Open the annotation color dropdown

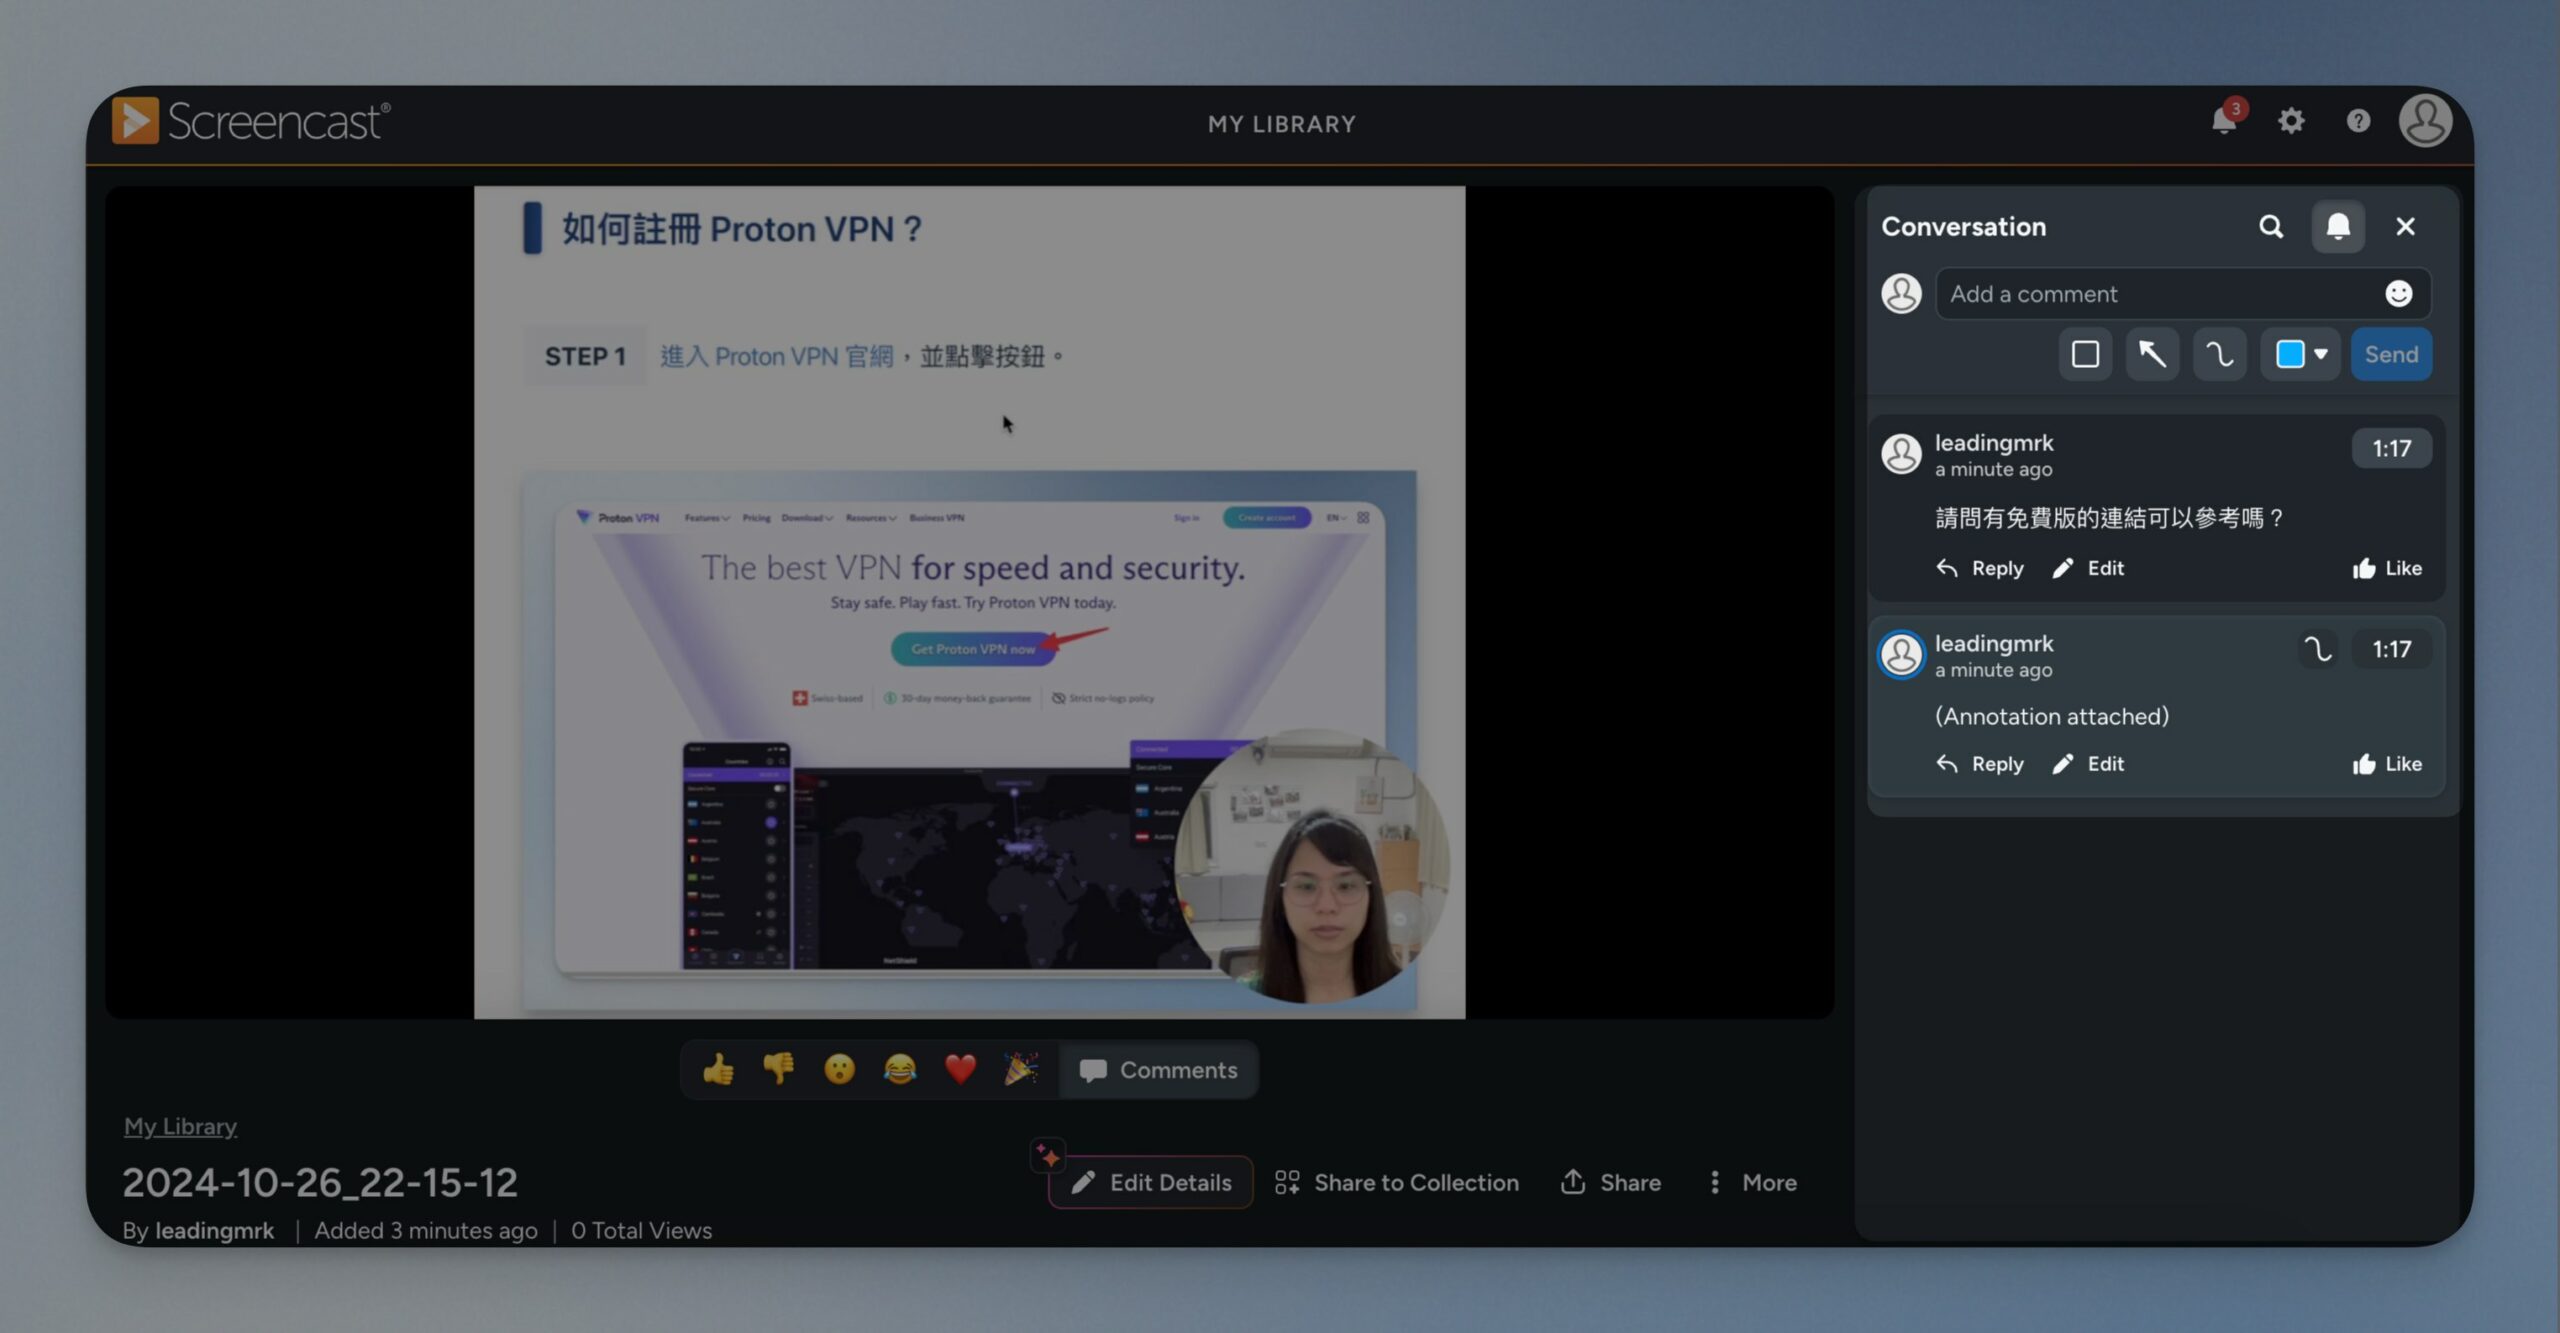[2300, 354]
